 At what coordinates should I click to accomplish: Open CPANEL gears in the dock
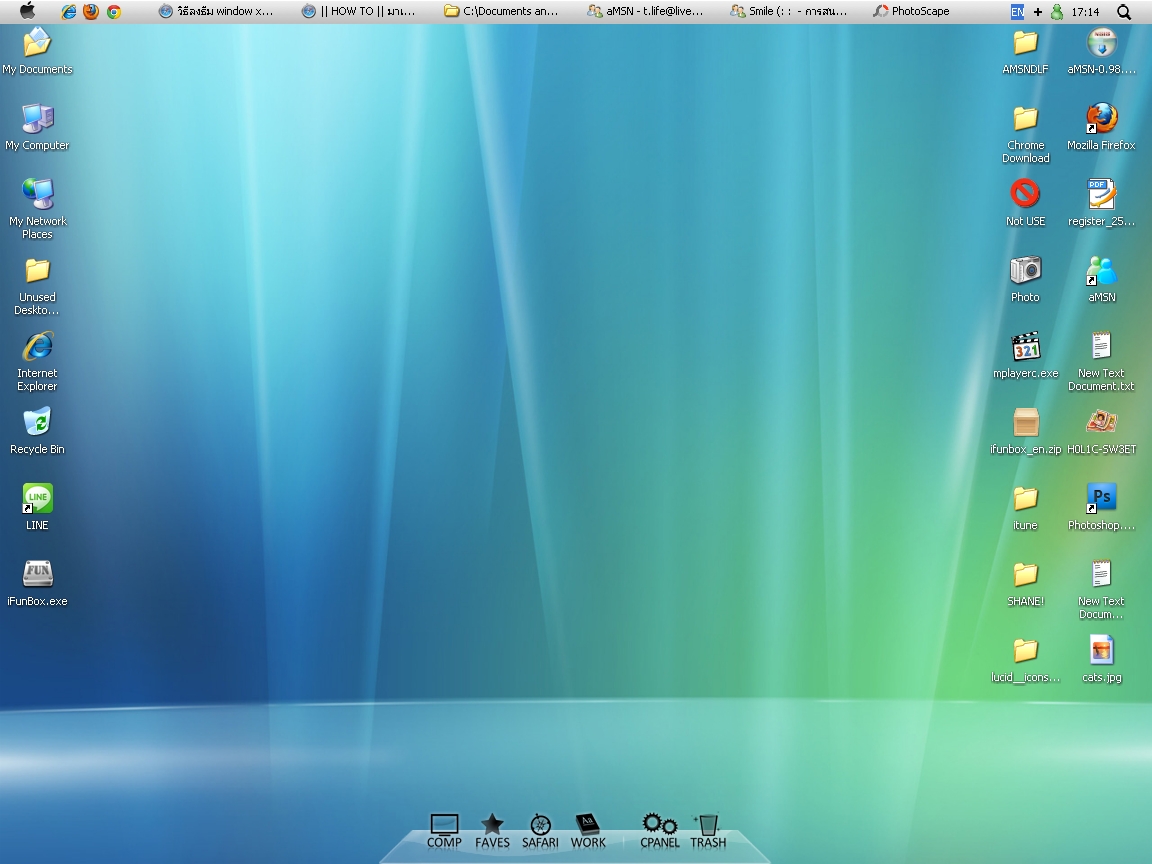click(660, 831)
